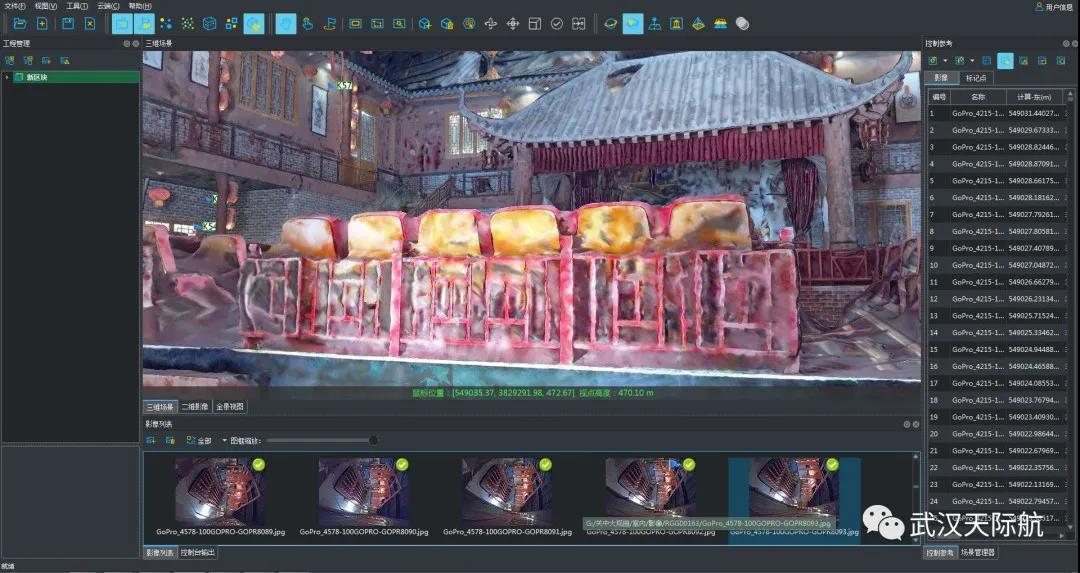Click the save project icon

click(x=68, y=23)
